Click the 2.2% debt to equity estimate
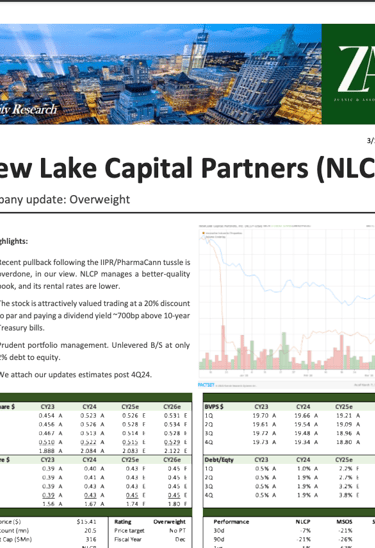The width and height of the screenshot is (375, 548). [345, 469]
